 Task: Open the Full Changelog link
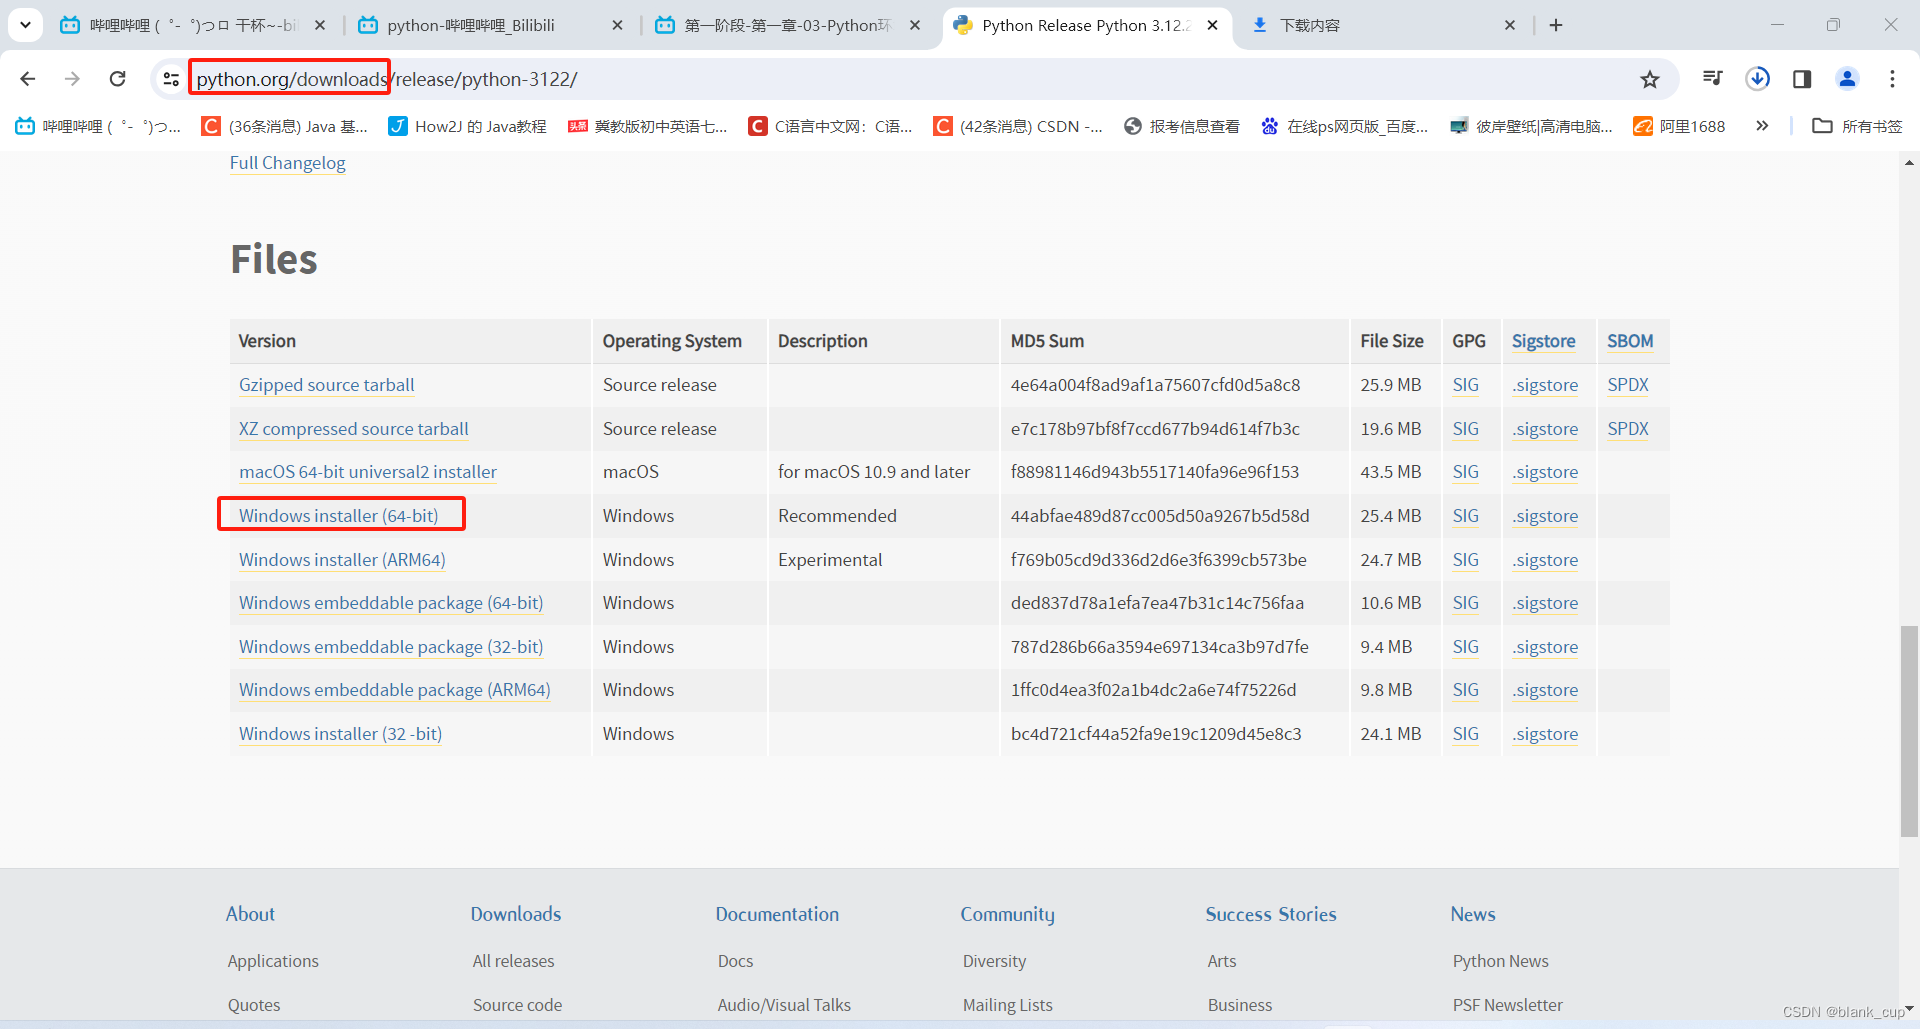point(287,163)
